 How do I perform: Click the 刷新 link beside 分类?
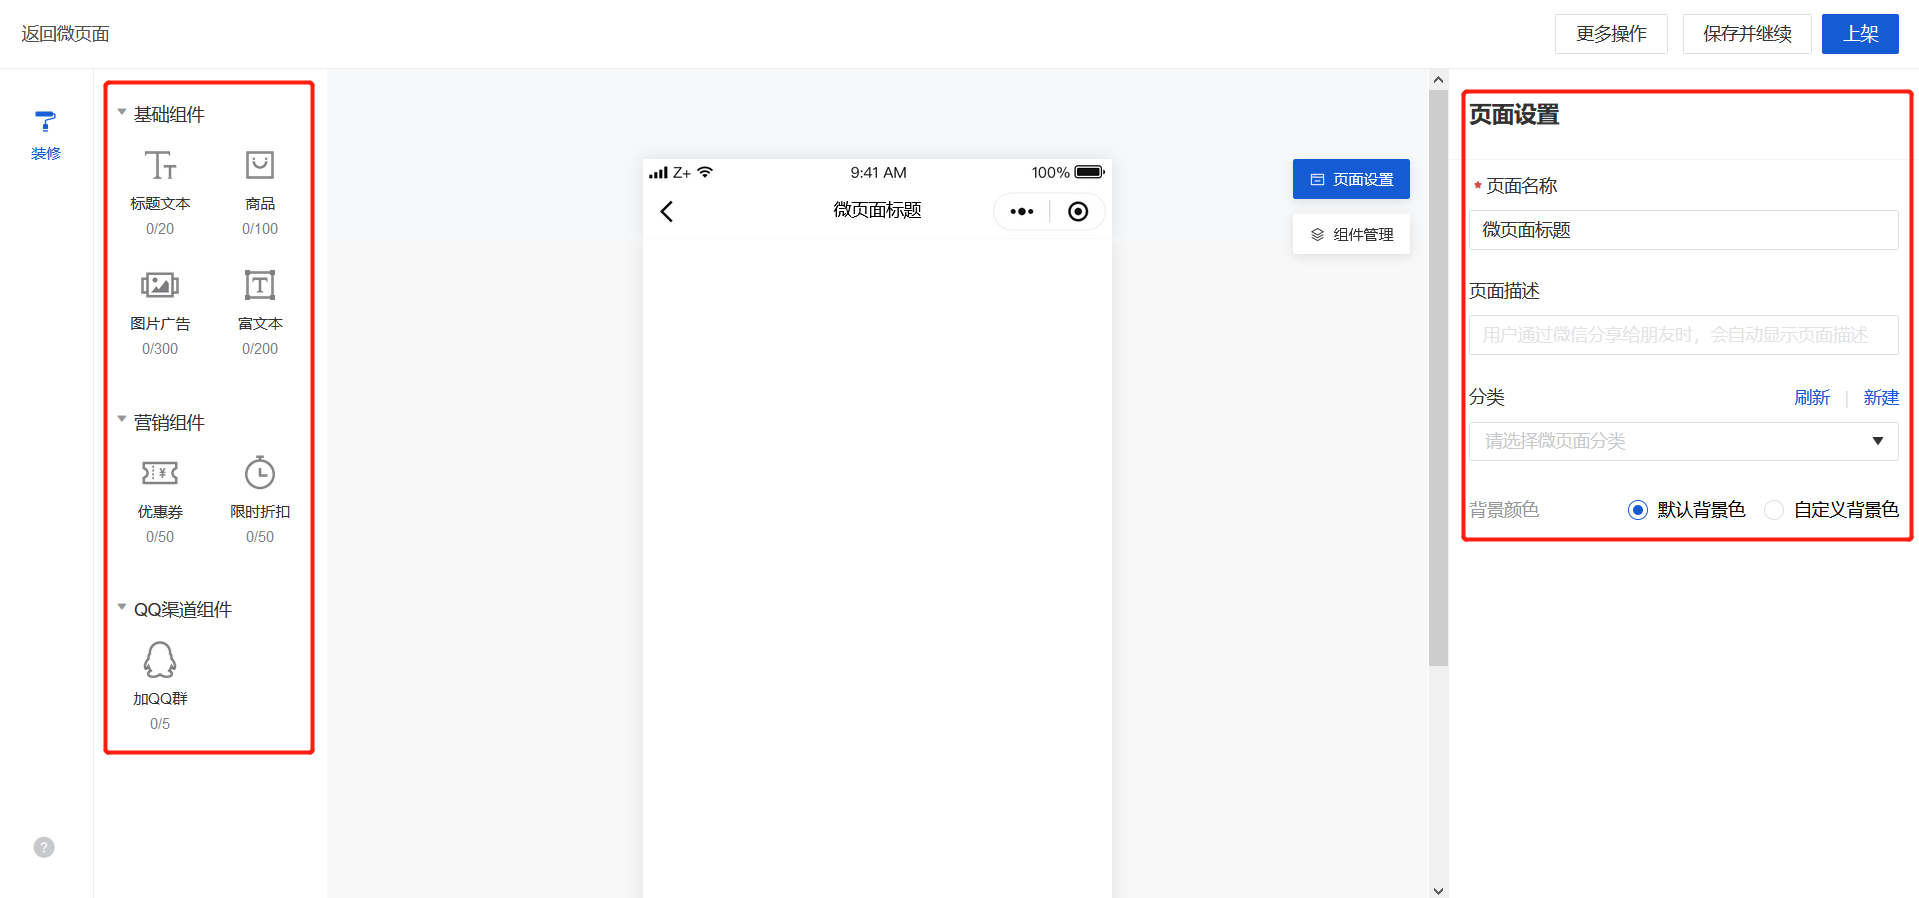1811,397
